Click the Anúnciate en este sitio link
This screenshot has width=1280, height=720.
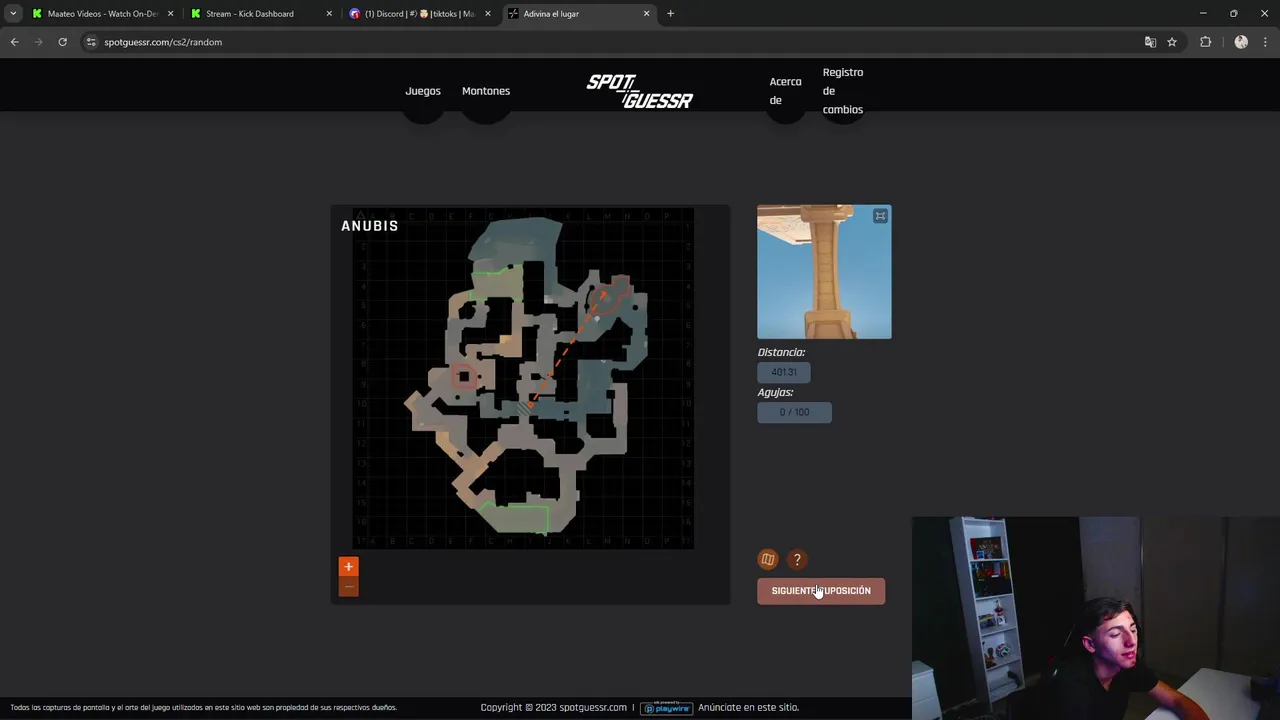[x=748, y=707]
